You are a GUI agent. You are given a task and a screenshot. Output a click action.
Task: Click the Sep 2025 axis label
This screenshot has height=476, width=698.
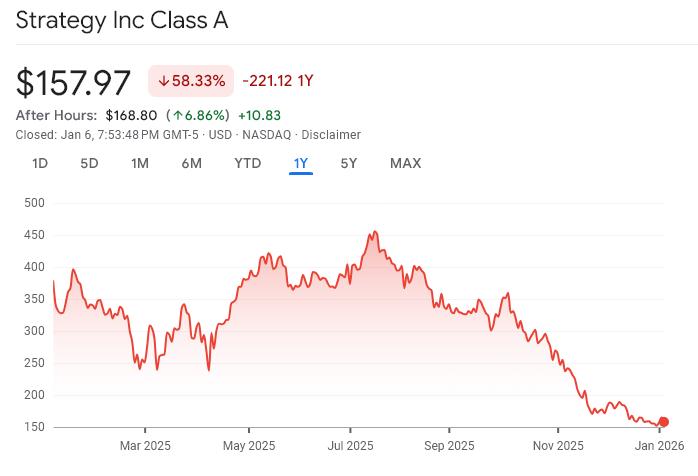[448, 446]
